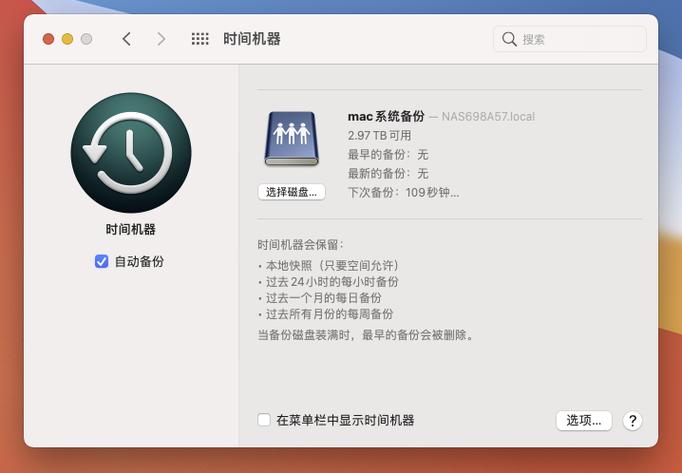Click the 最新的备份：无 line
This screenshot has height=473, width=682.
(x=388, y=174)
